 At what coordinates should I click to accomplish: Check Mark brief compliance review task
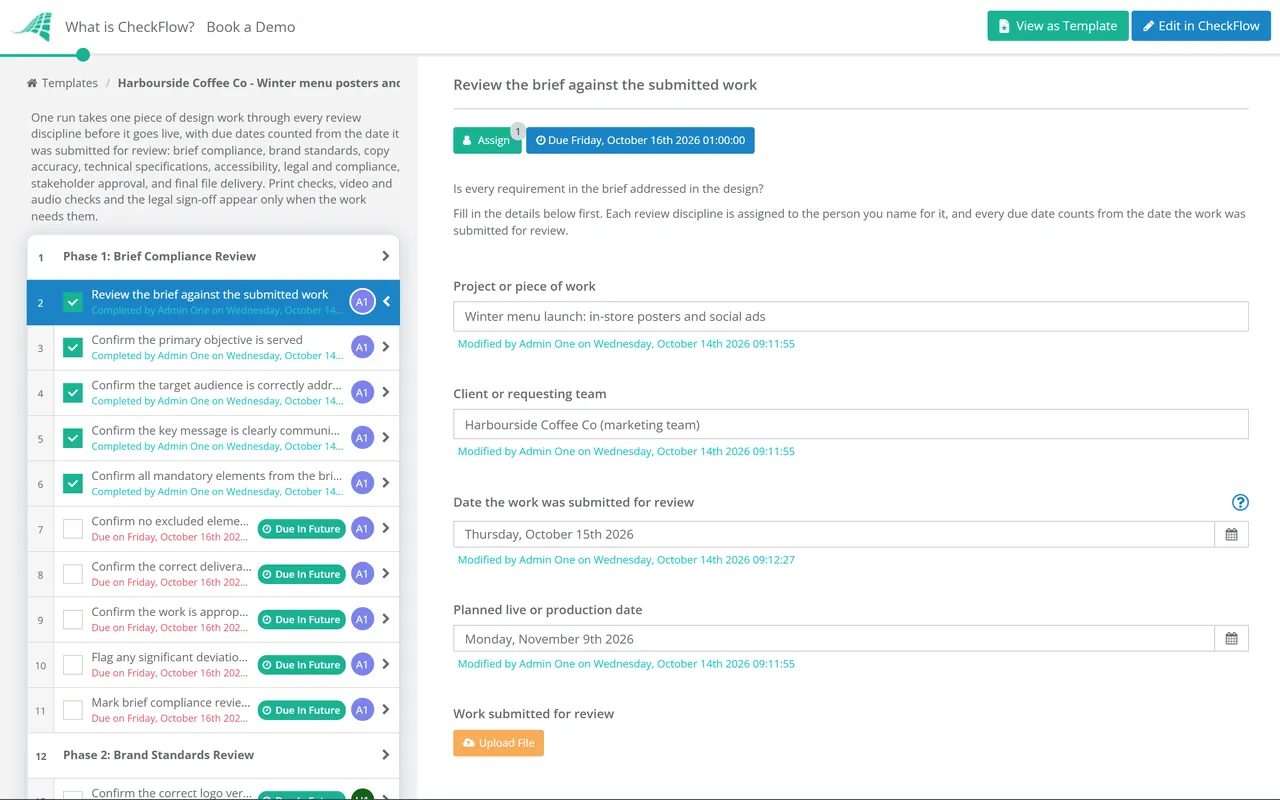(73, 710)
